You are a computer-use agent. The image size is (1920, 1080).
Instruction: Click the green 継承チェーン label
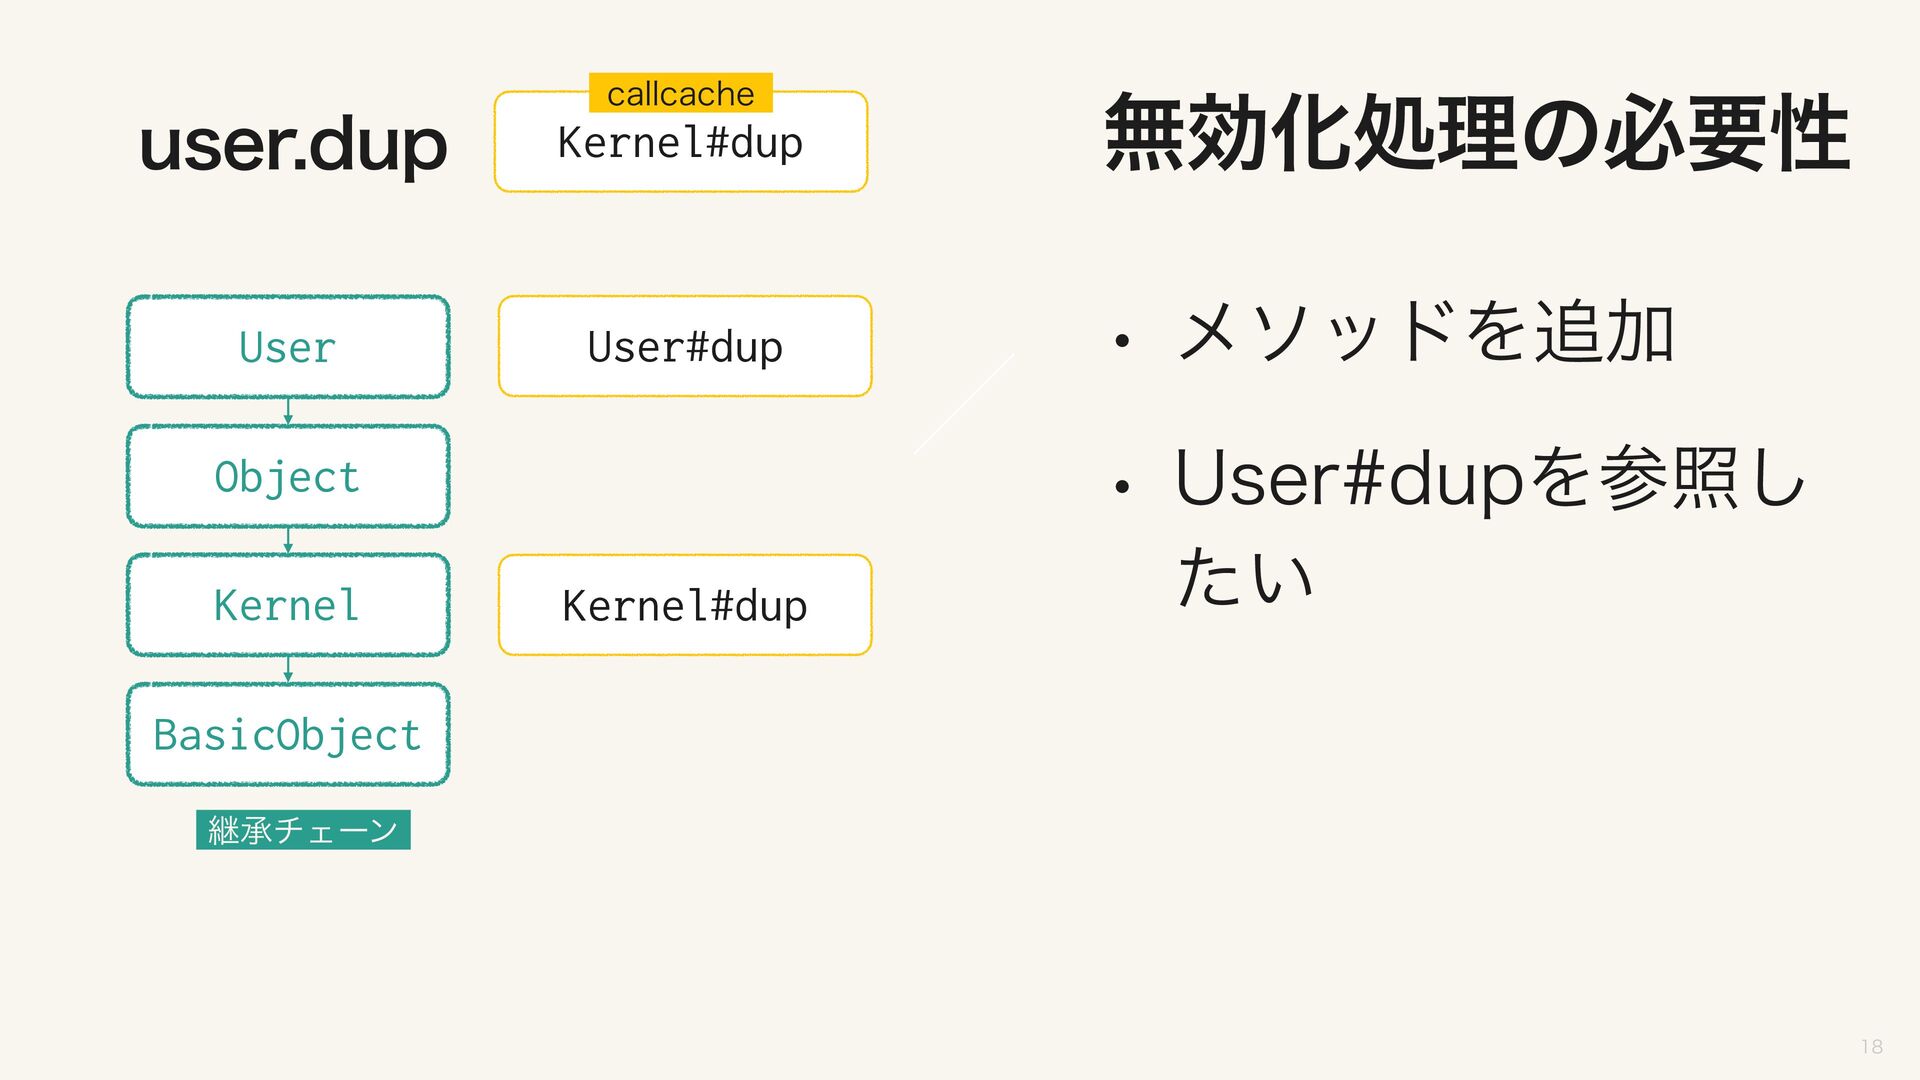pyautogui.click(x=303, y=830)
